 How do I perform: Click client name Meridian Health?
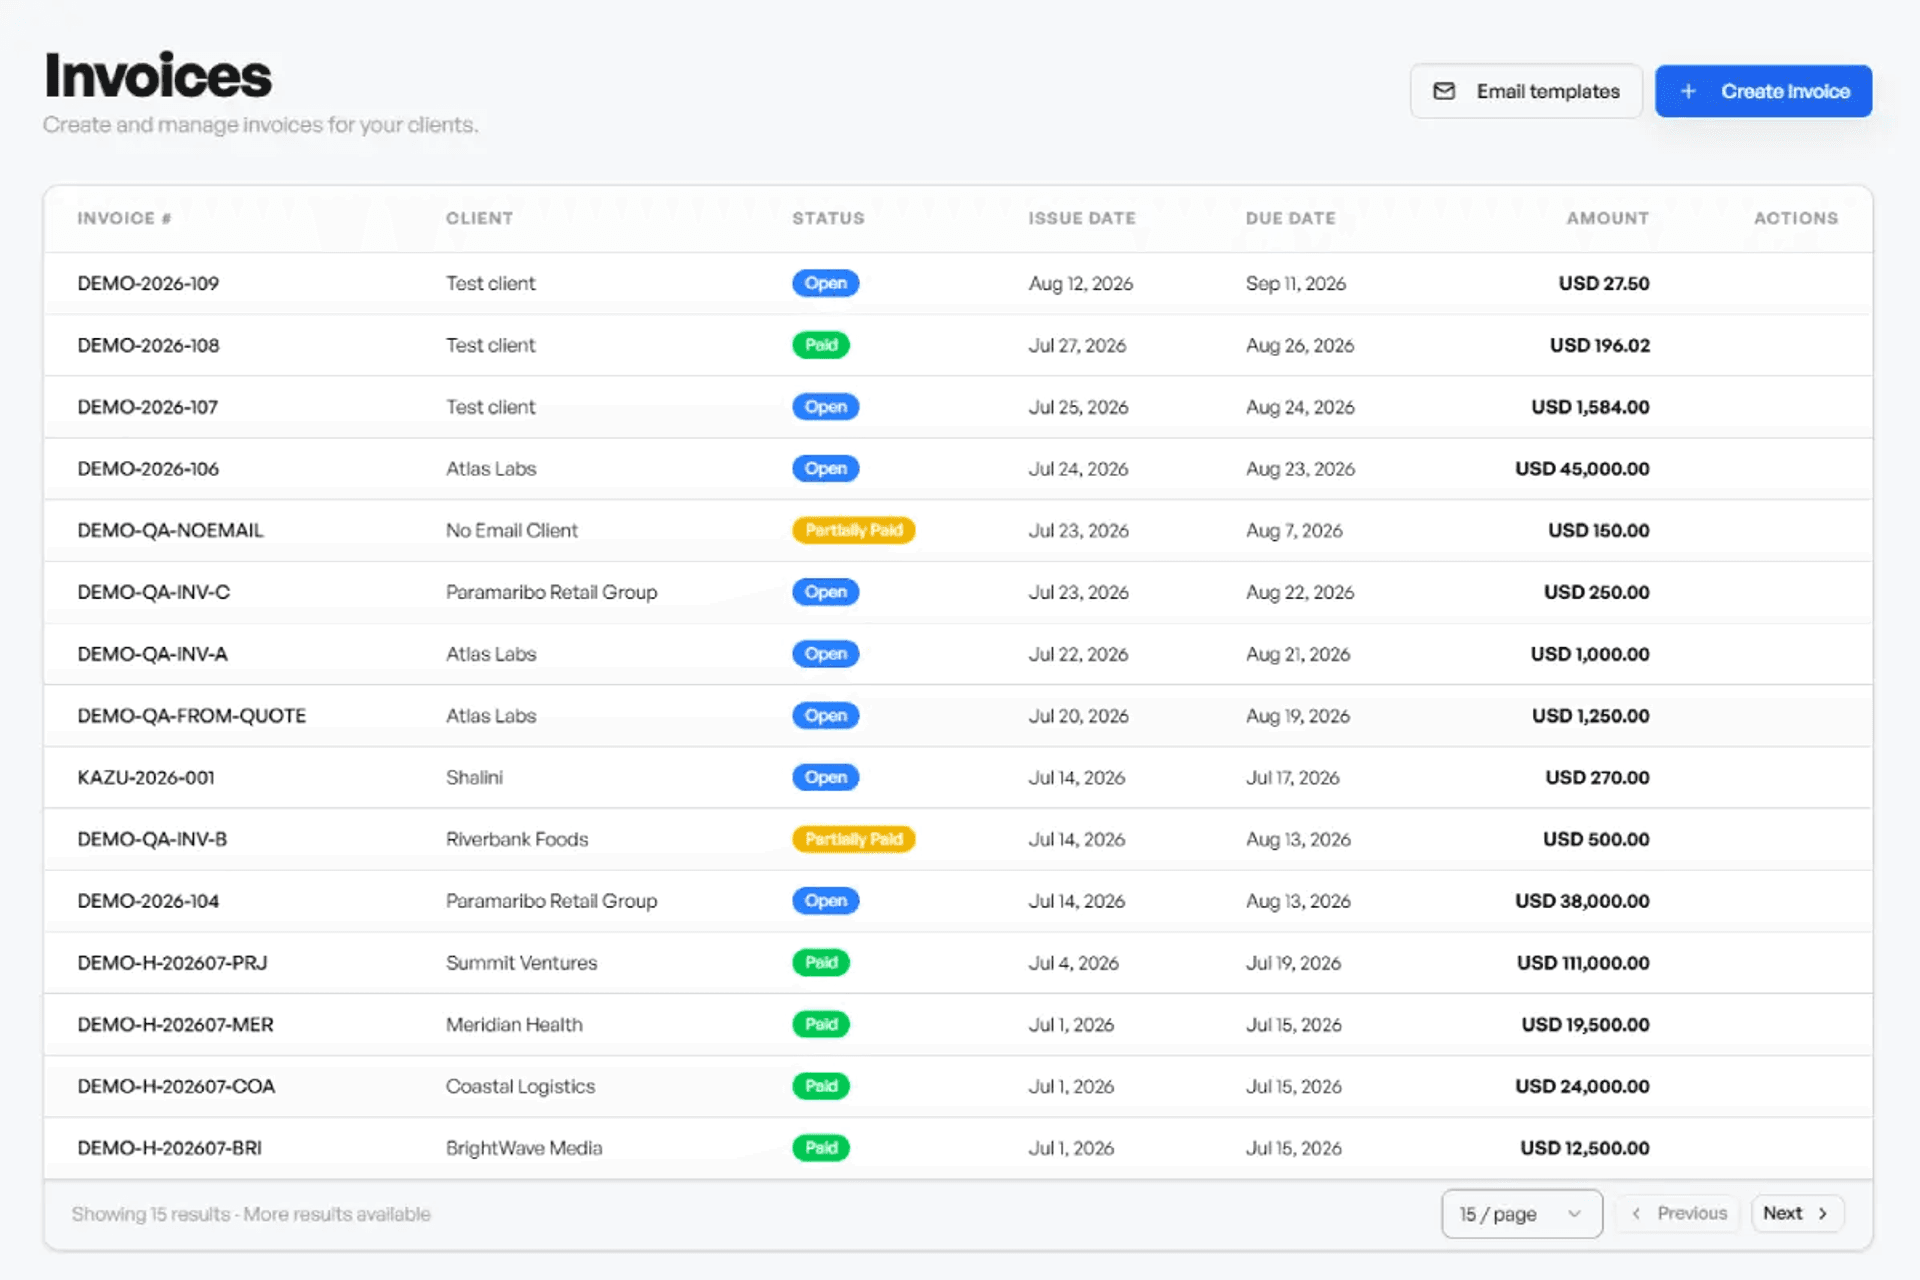[514, 1024]
